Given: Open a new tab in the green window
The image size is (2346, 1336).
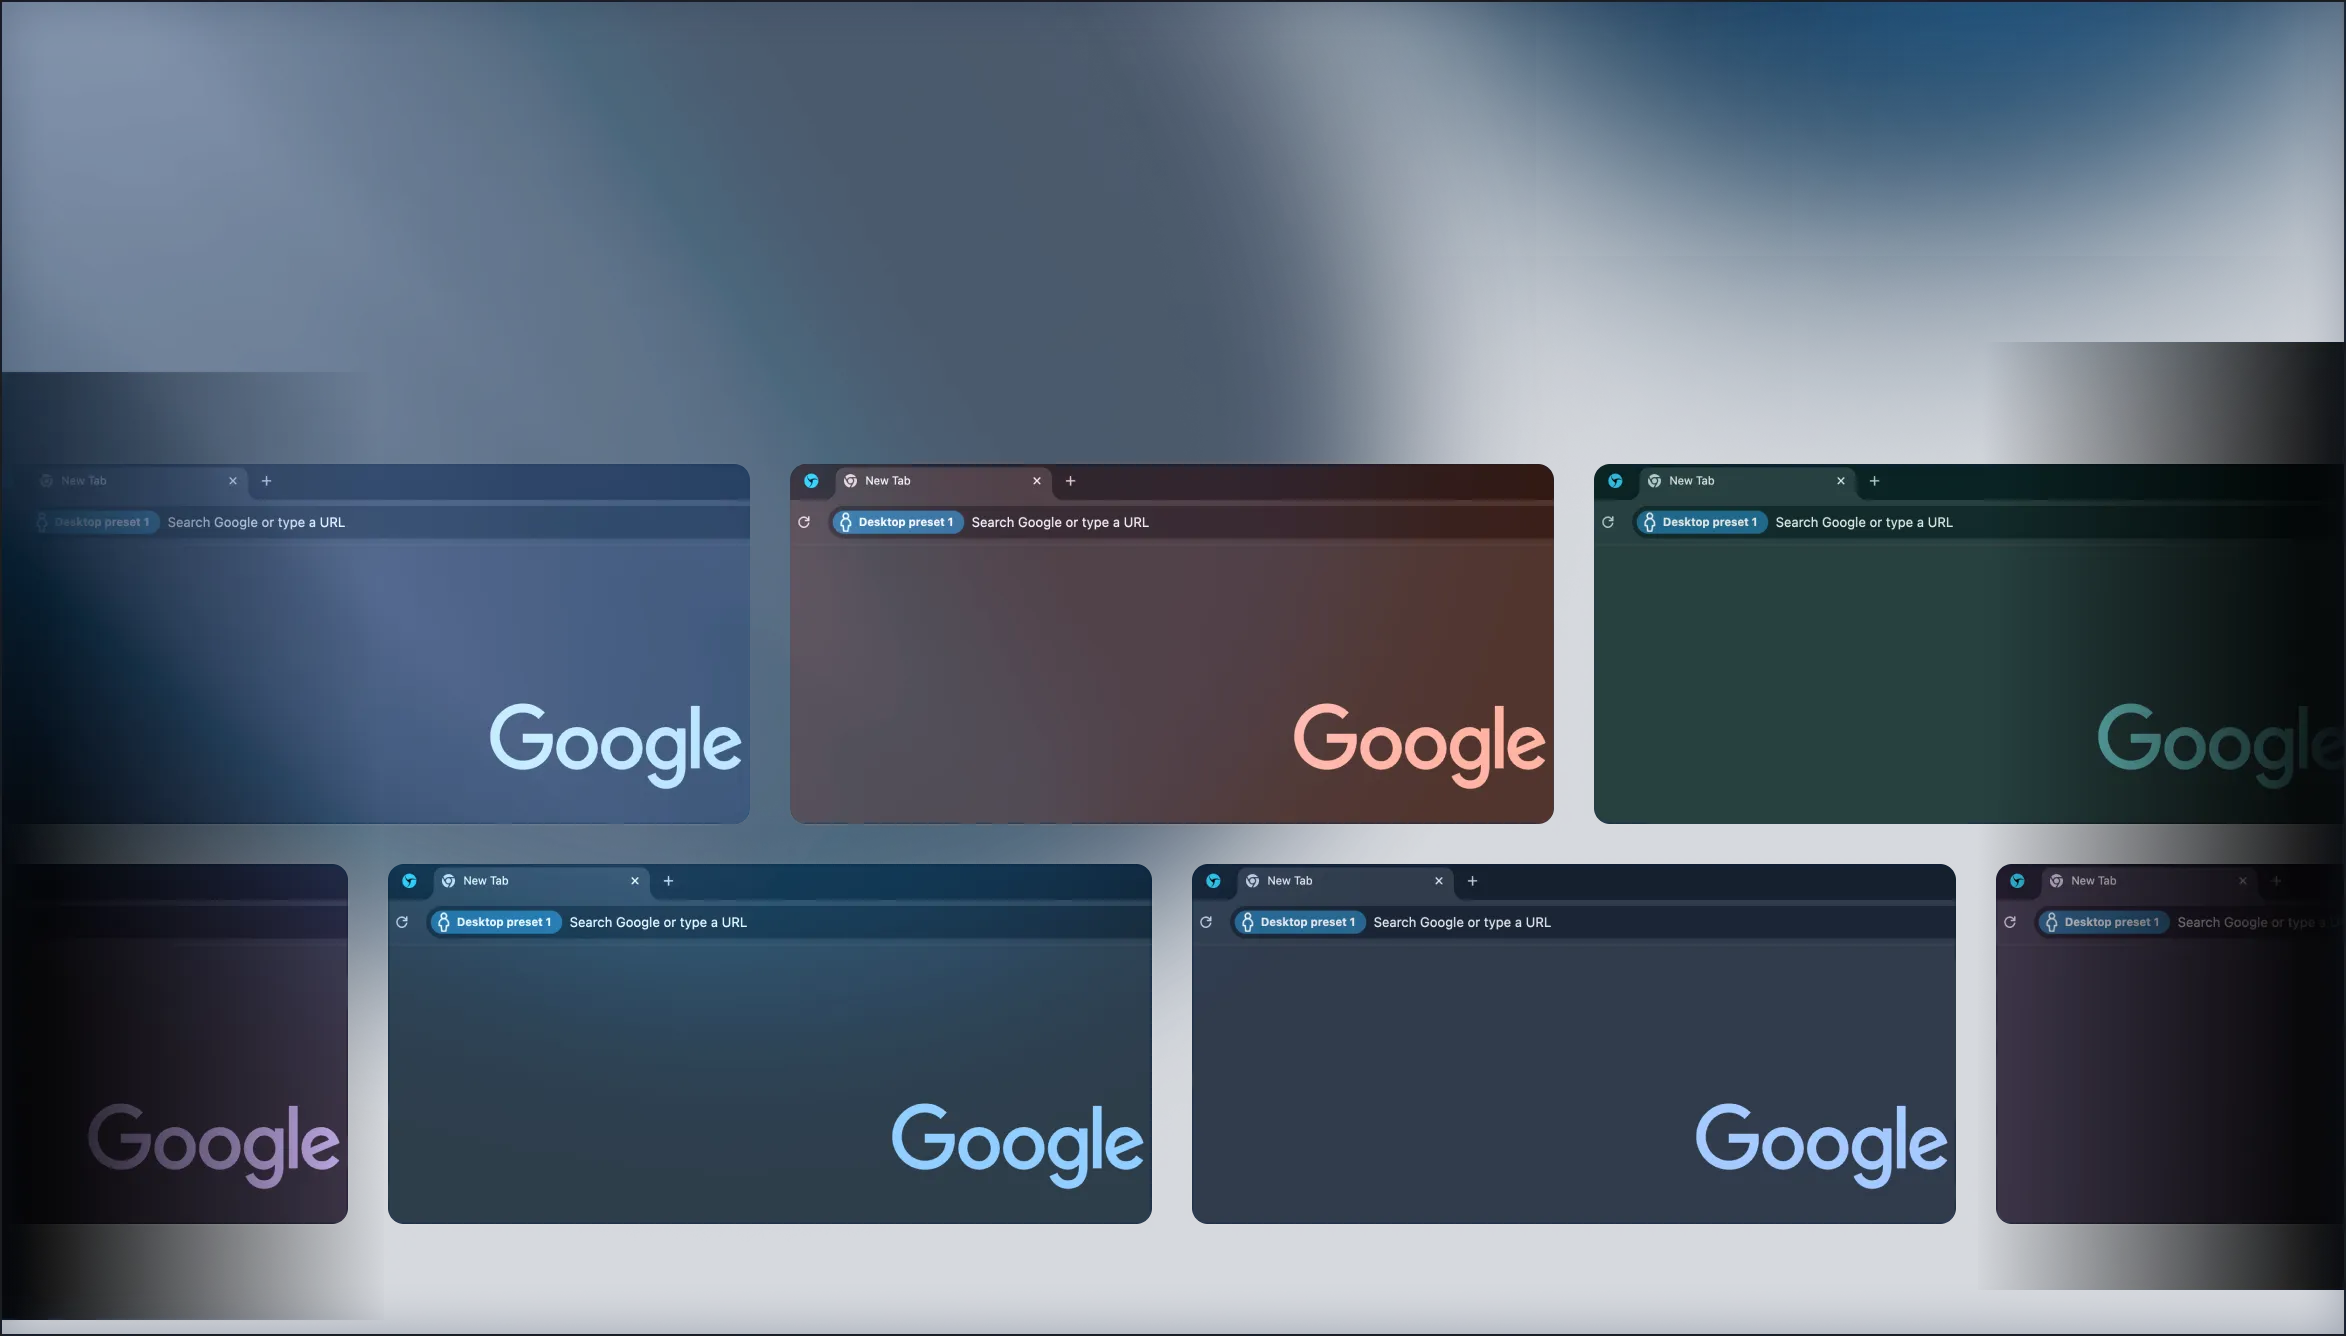Looking at the screenshot, I should [1874, 481].
